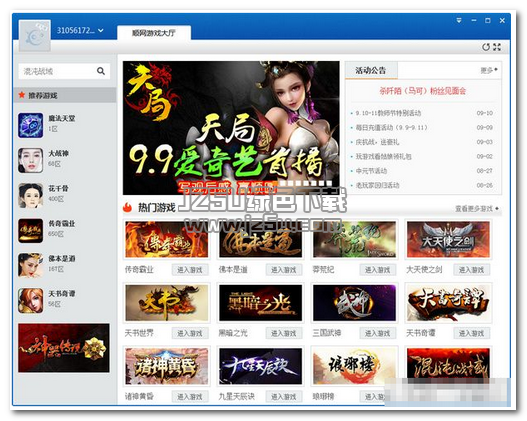This screenshot has width=527, height=421.
Task: Click 进入游戏 for 传奇霸业
Action: pos(190,270)
